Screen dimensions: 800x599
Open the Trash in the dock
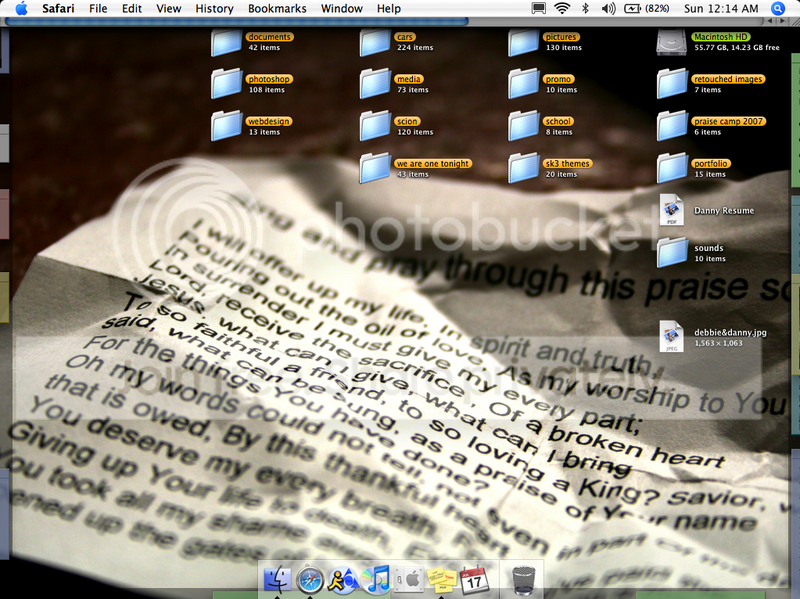(x=523, y=578)
